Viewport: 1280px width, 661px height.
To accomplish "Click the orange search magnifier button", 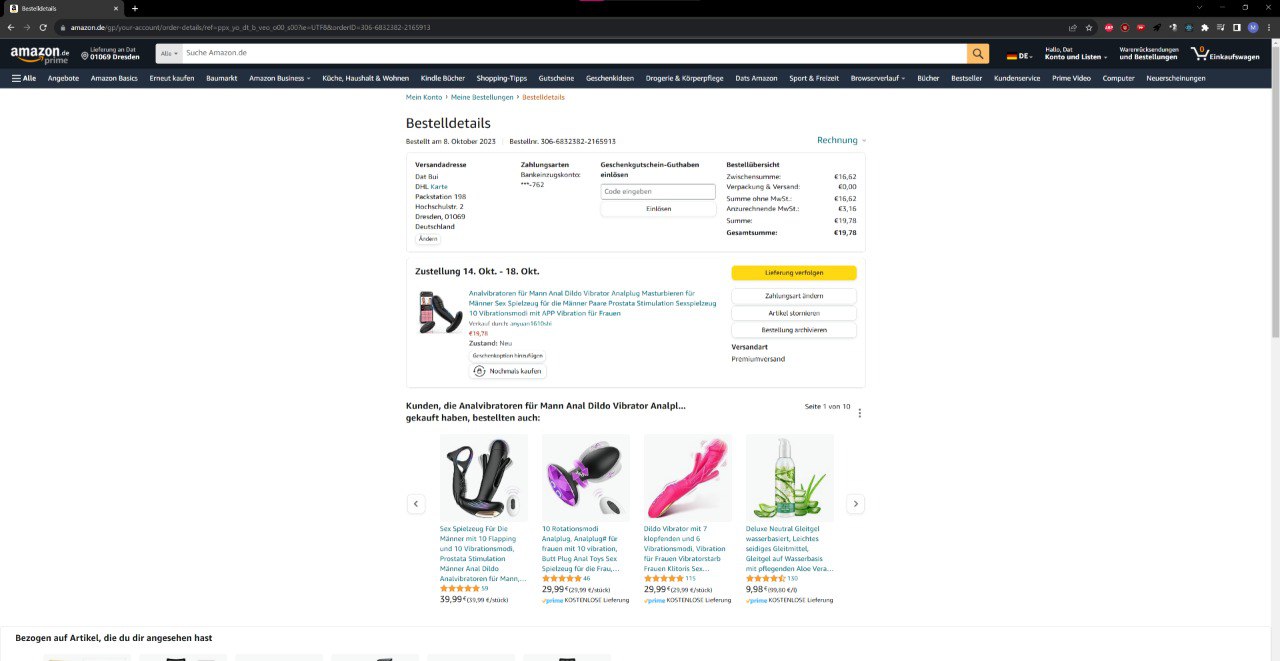I will [978, 53].
